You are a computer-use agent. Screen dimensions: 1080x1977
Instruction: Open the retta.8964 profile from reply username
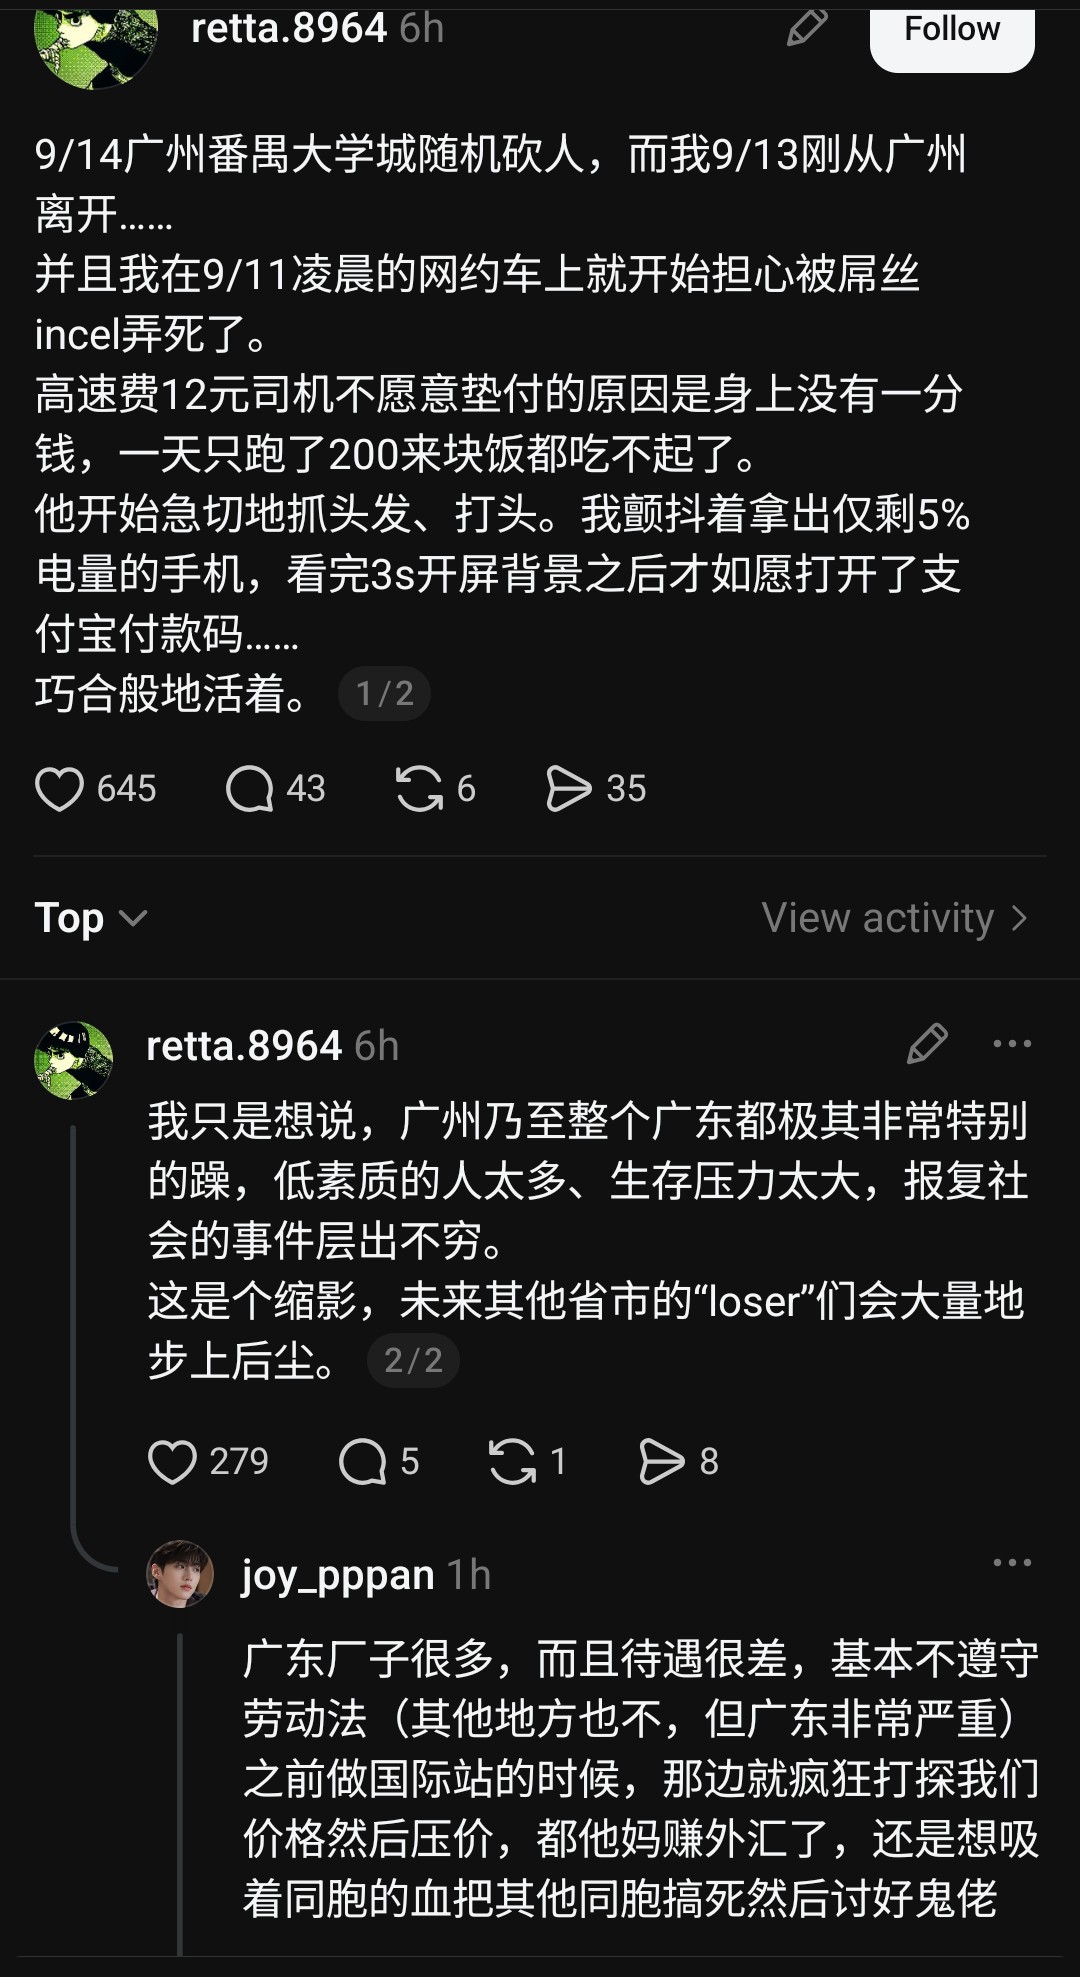pos(244,1046)
